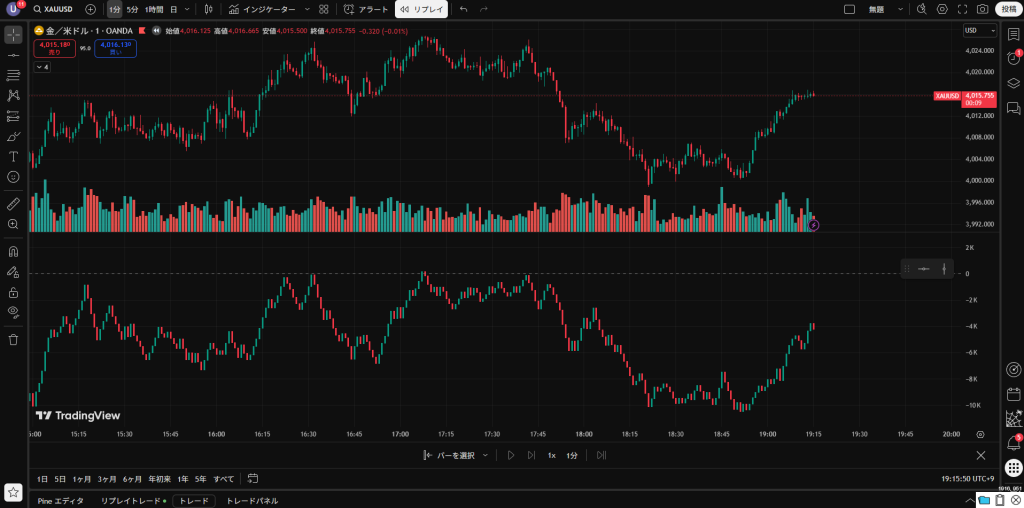Select the Measure ruler tool

(13, 204)
